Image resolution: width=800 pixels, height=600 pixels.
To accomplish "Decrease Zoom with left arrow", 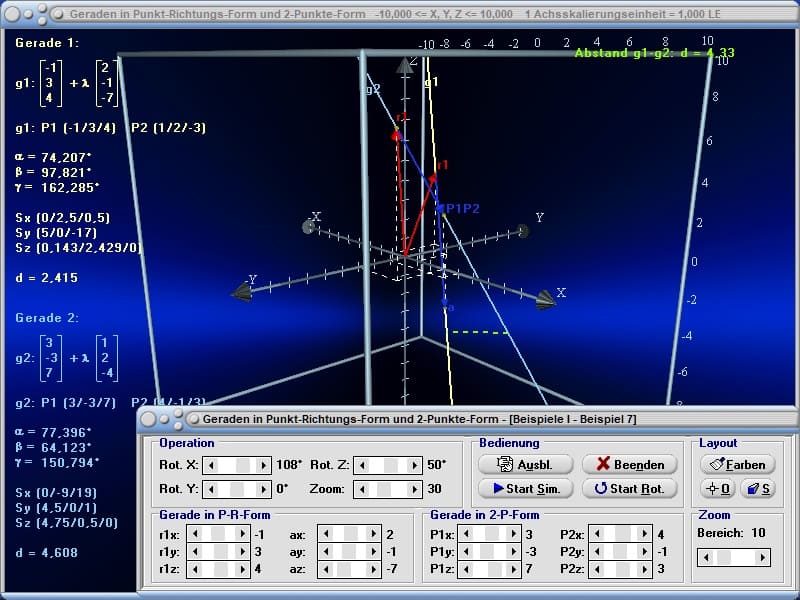I will (x=363, y=489).
